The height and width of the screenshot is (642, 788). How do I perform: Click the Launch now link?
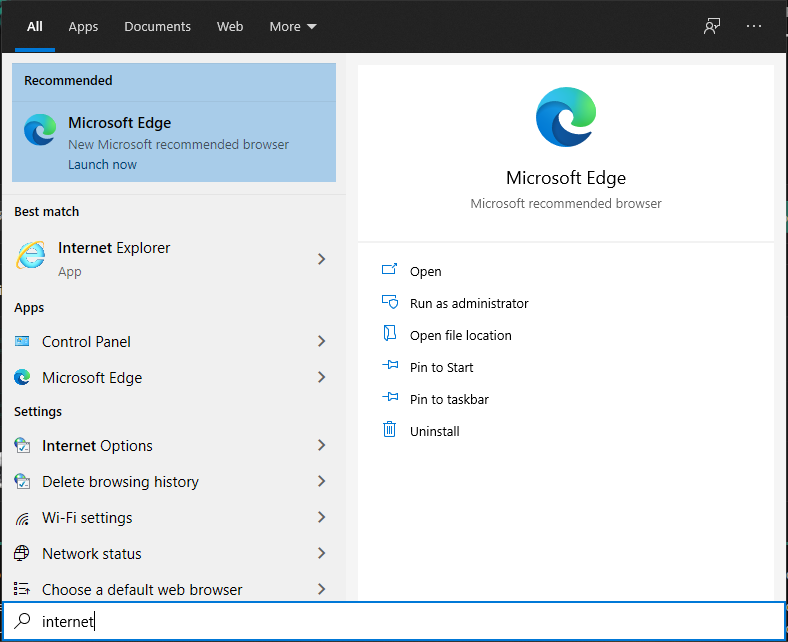102,165
